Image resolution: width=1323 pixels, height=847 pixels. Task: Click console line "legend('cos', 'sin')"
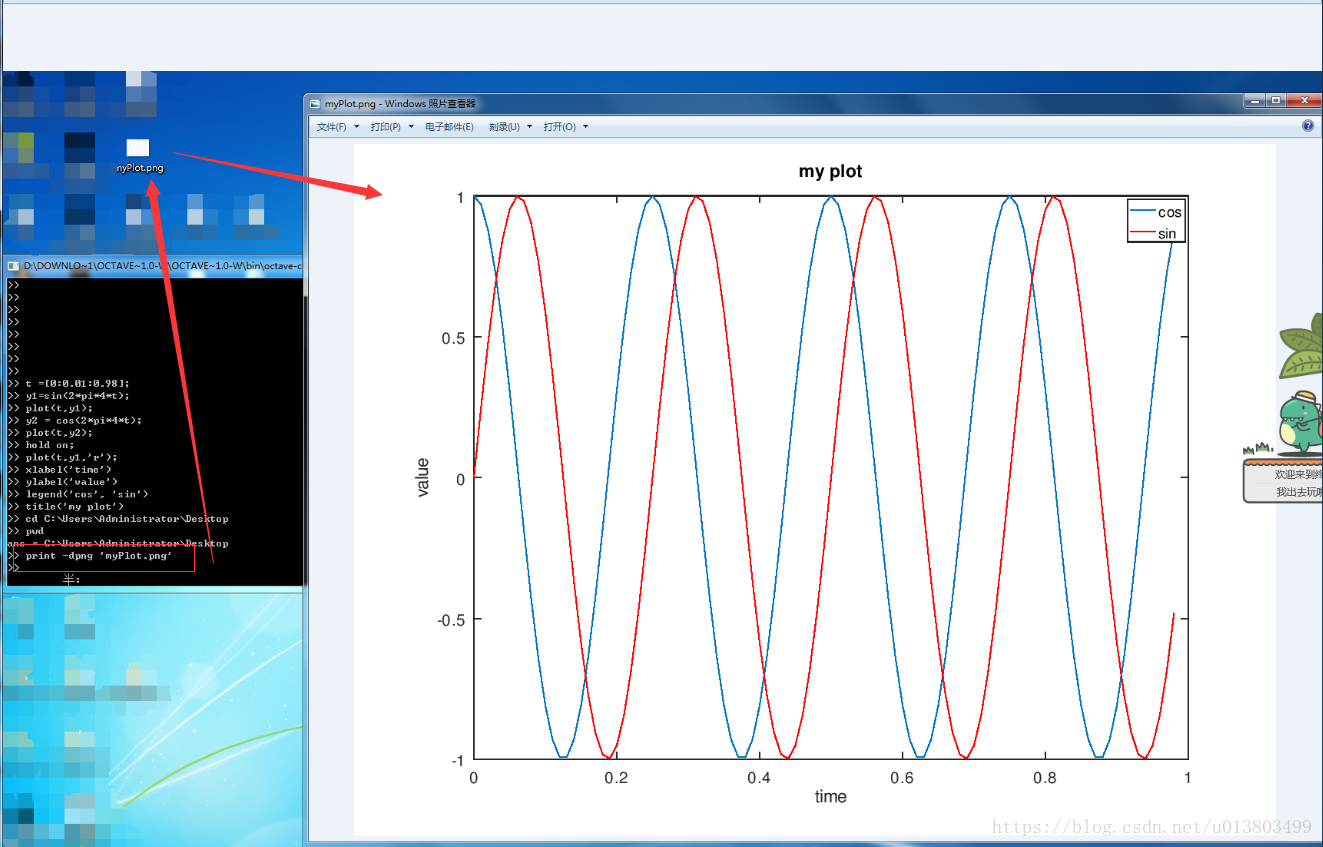click(x=86, y=494)
